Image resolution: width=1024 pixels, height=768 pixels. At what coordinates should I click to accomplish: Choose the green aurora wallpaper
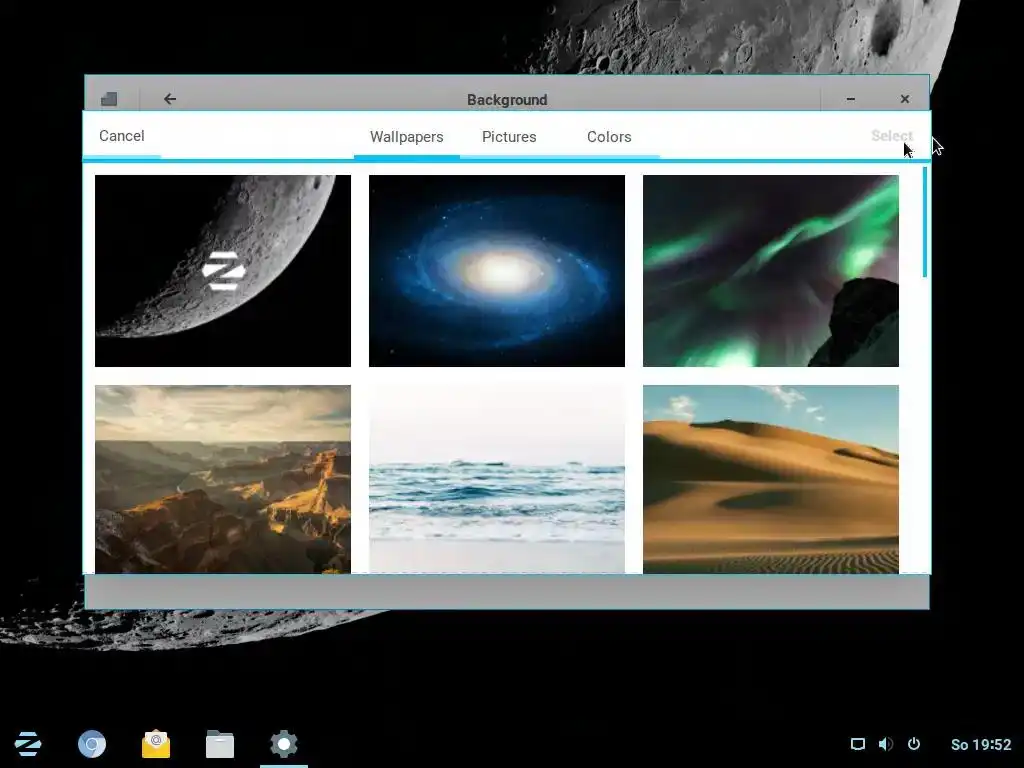tap(771, 271)
